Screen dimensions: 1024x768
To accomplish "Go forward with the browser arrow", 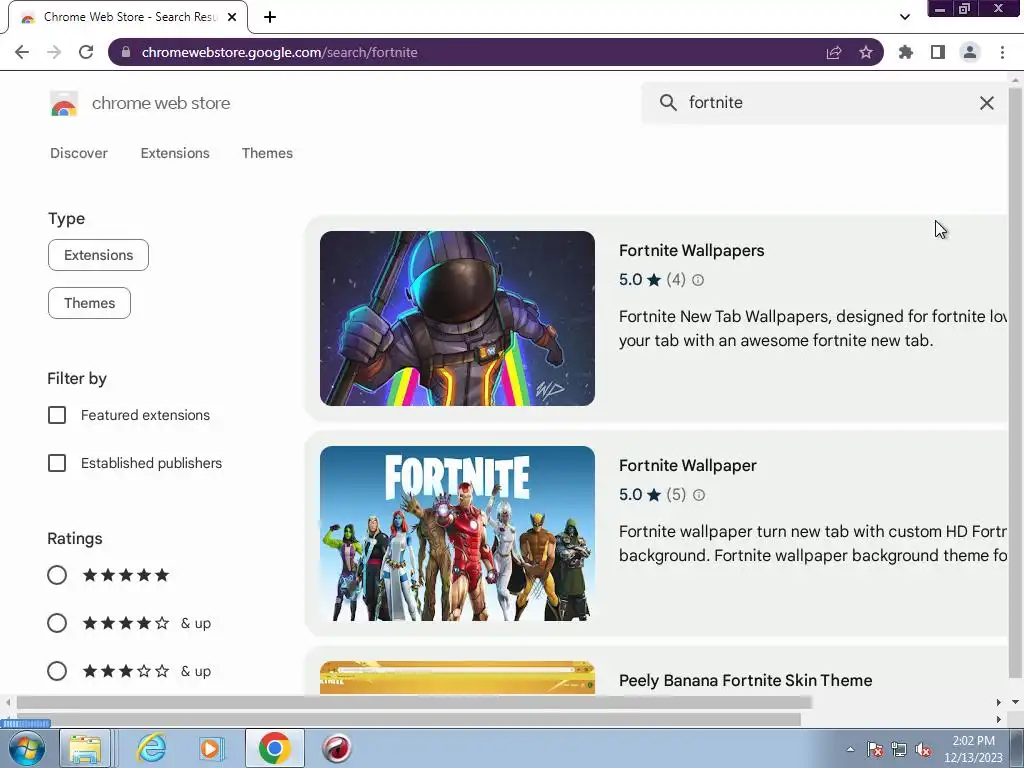I will (54, 52).
